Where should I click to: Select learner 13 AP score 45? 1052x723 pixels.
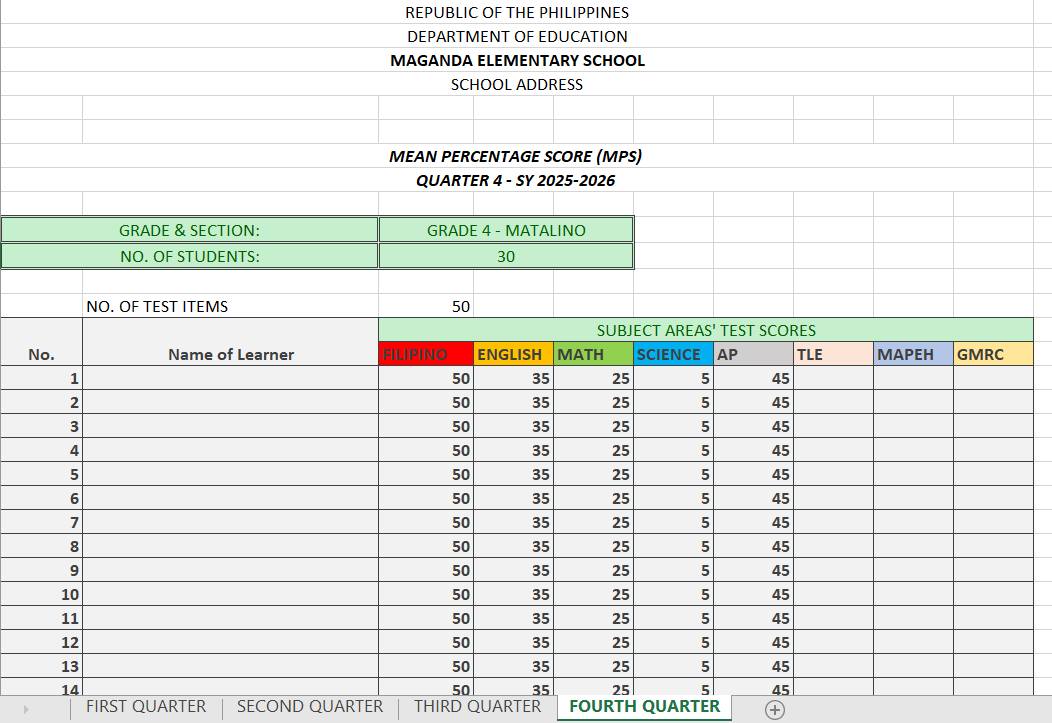(x=753, y=667)
